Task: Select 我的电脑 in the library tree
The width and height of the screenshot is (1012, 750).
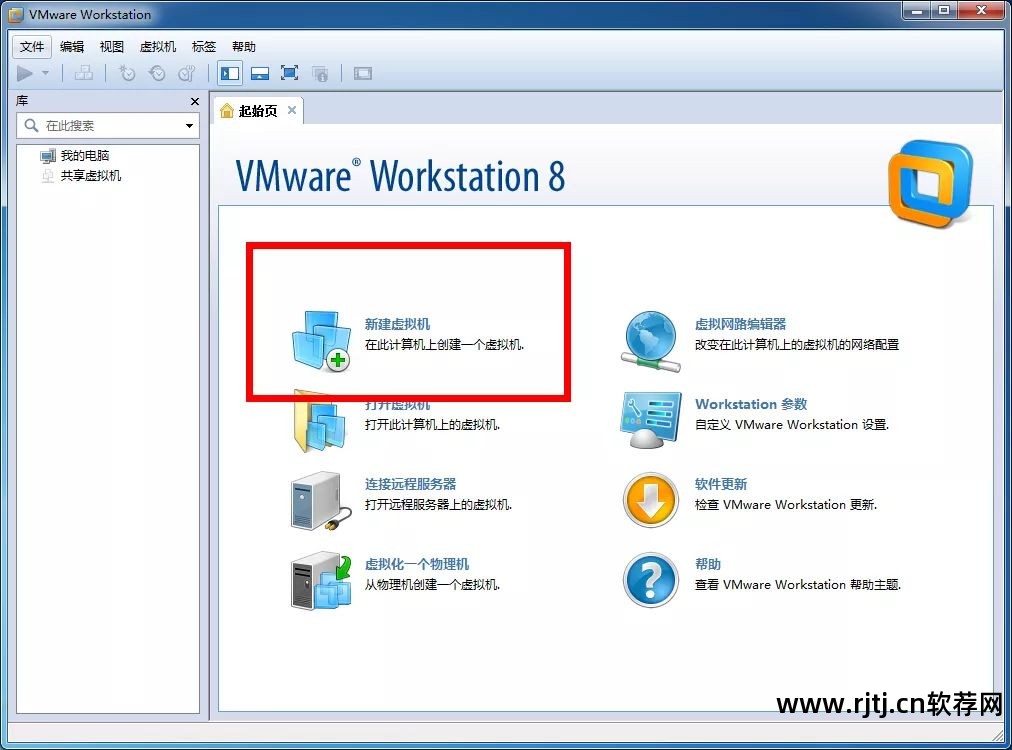Action: (85, 155)
